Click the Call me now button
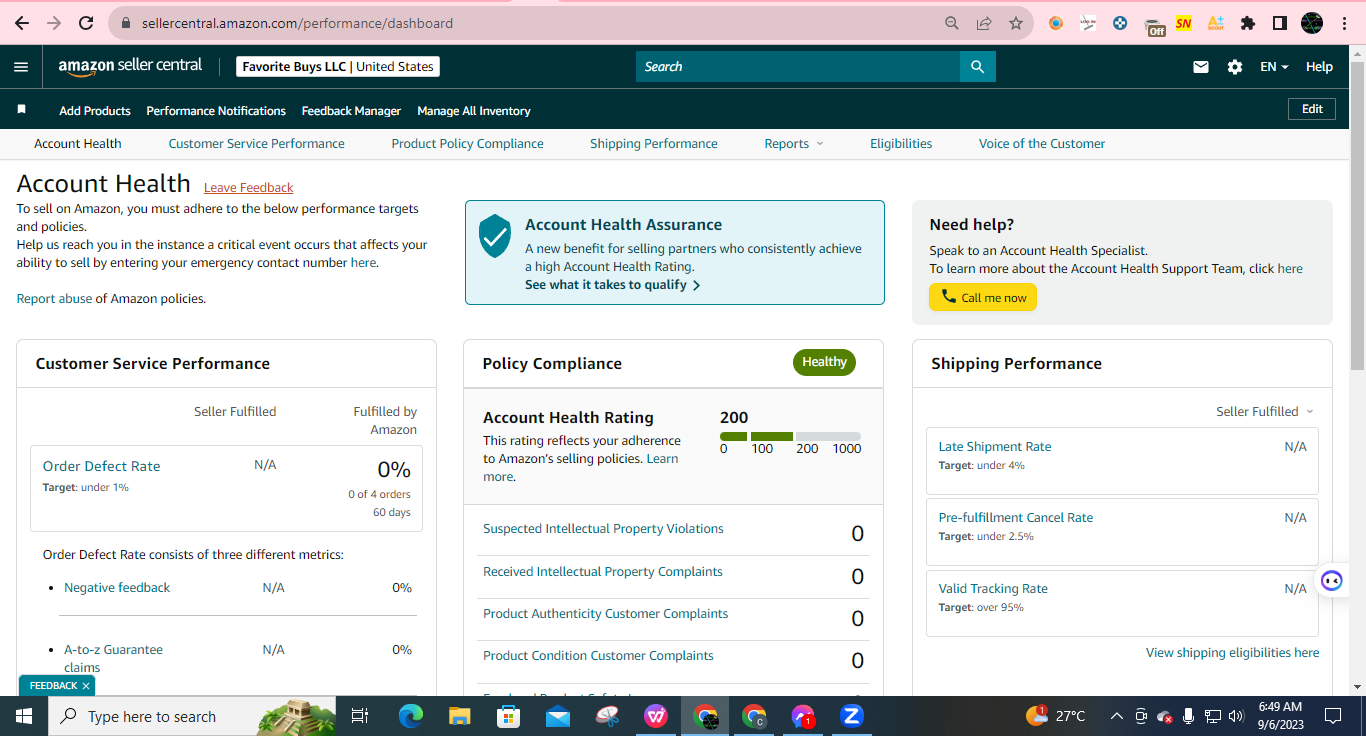The height and width of the screenshot is (736, 1366). point(983,297)
